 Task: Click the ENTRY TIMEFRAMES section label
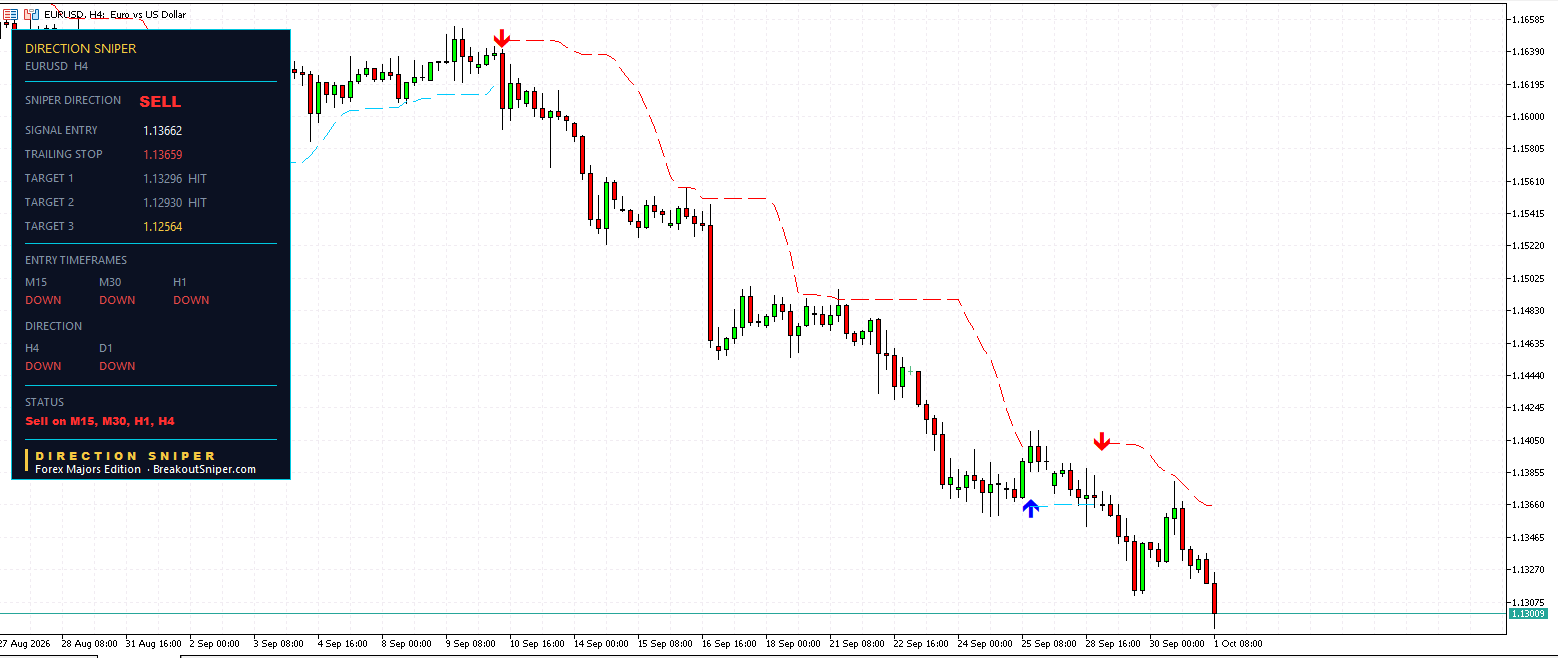point(76,260)
